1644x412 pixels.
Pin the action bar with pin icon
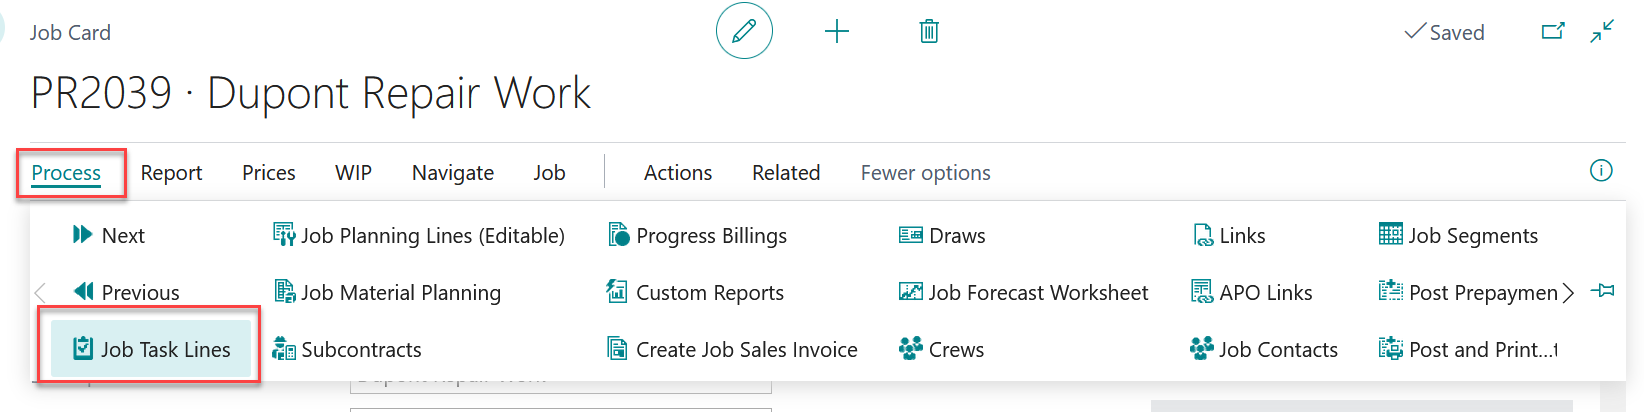[x=1603, y=291]
